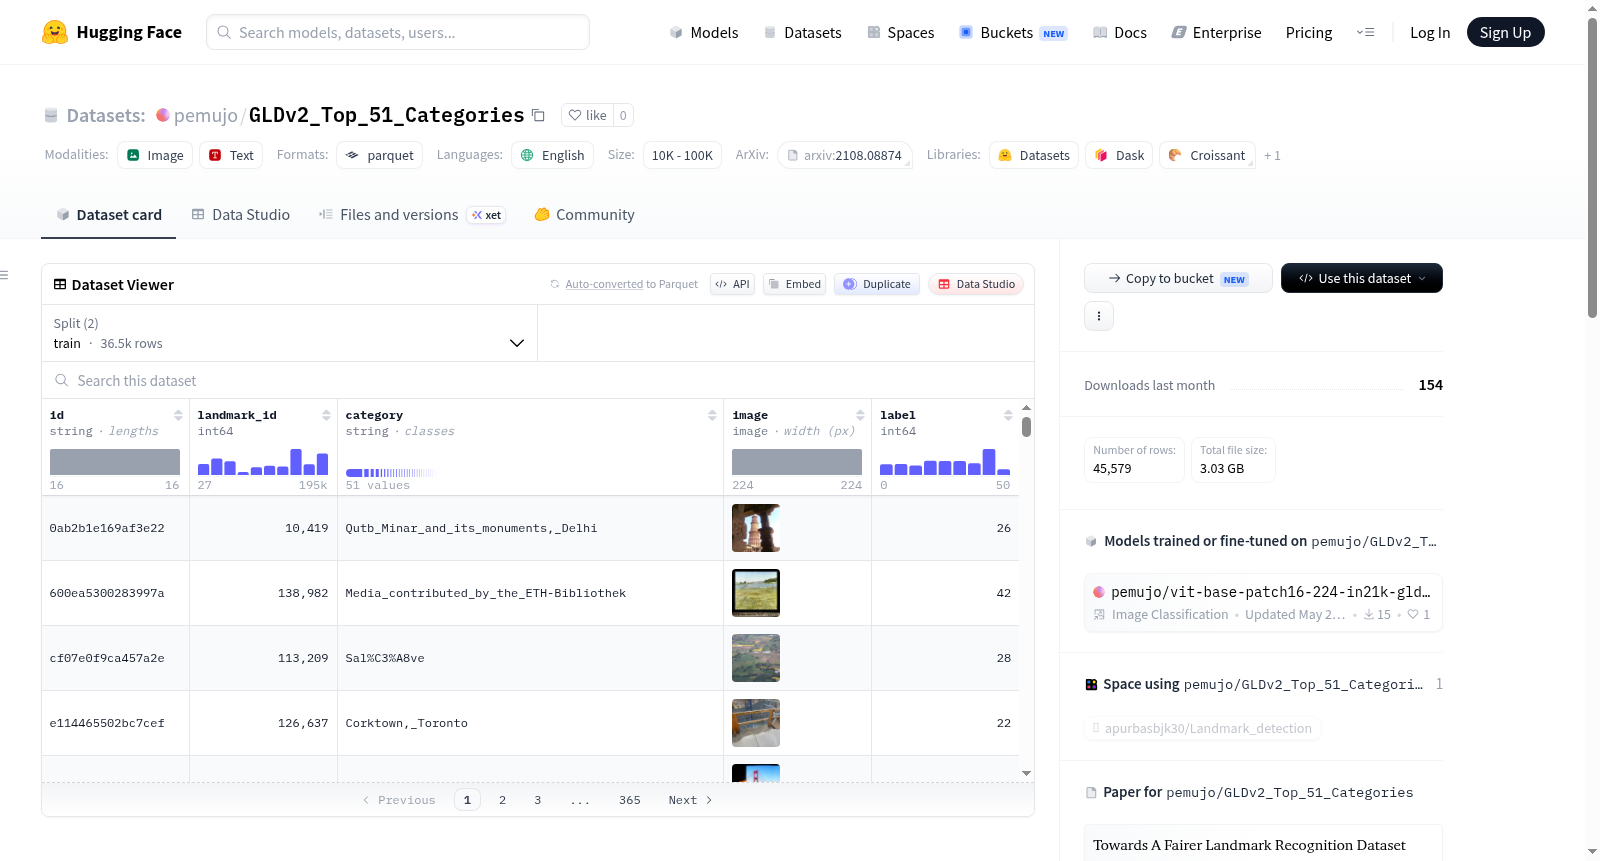The width and height of the screenshot is (1600, 861).
Task: Click the heart like button
Action: coord(587,115)
